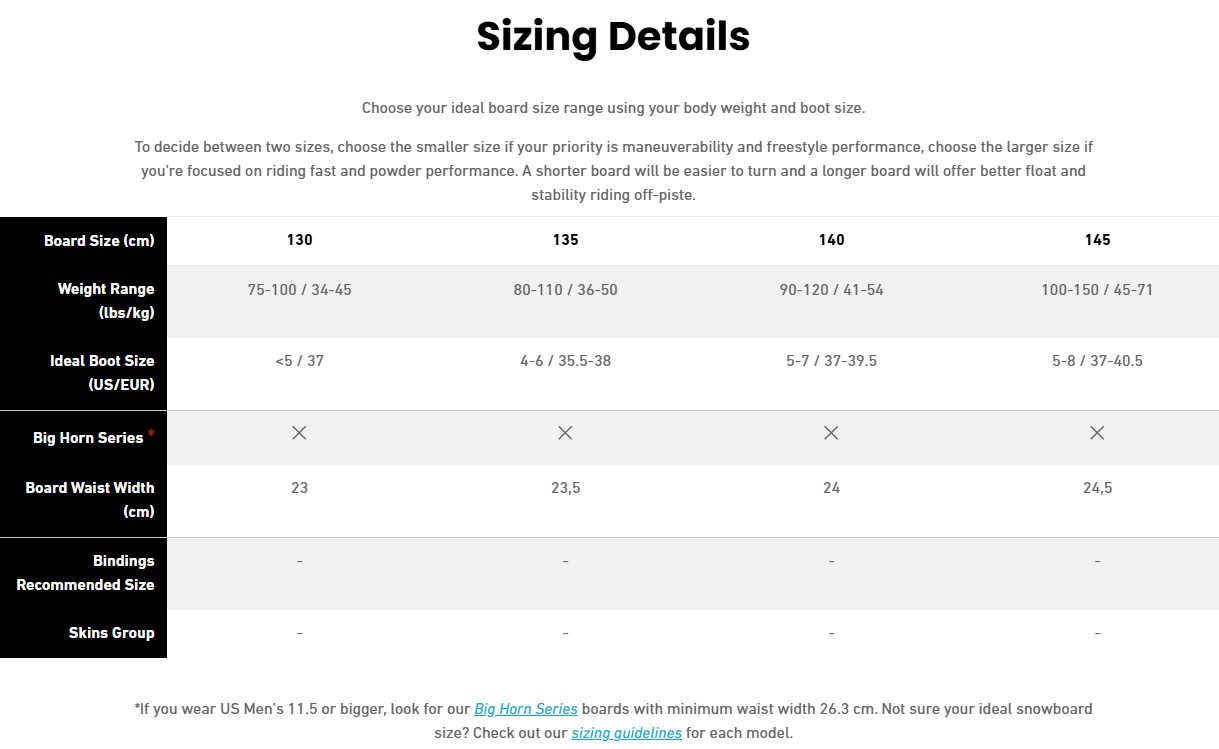Open the Big Horn Series link
The width and height of the screenshot is (1219, 749).
pyautogui.click(x=526, y=709)
